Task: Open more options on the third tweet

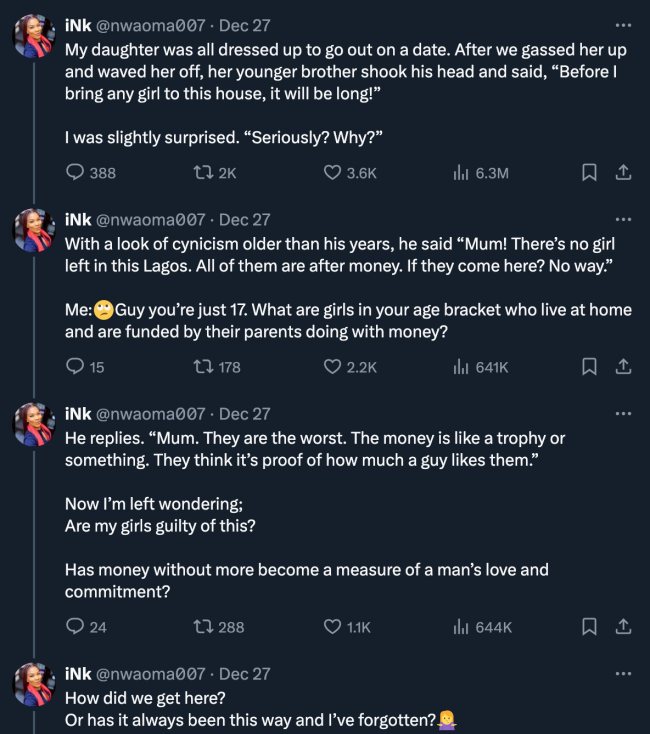Action: tap(623, 413)
